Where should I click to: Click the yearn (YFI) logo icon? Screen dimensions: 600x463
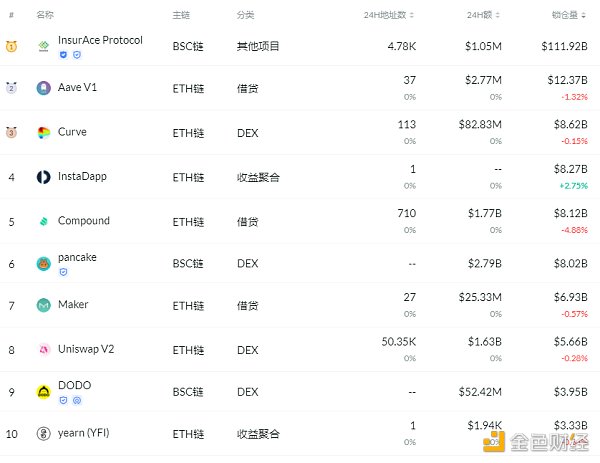click(x=44, y=434)
